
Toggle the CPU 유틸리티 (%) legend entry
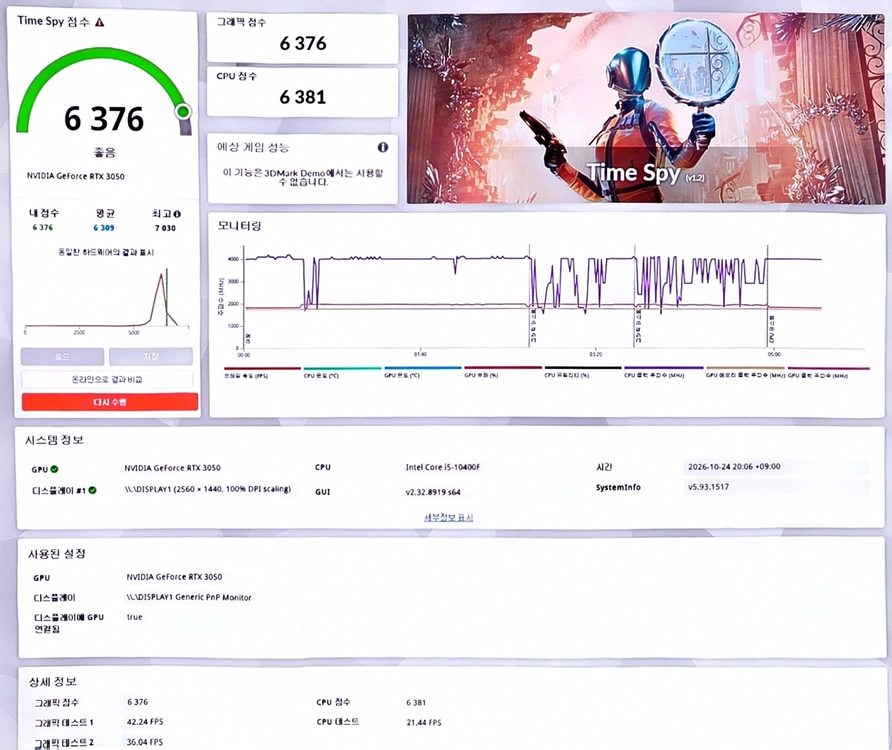pyautogui.click(x=583, y=372)
